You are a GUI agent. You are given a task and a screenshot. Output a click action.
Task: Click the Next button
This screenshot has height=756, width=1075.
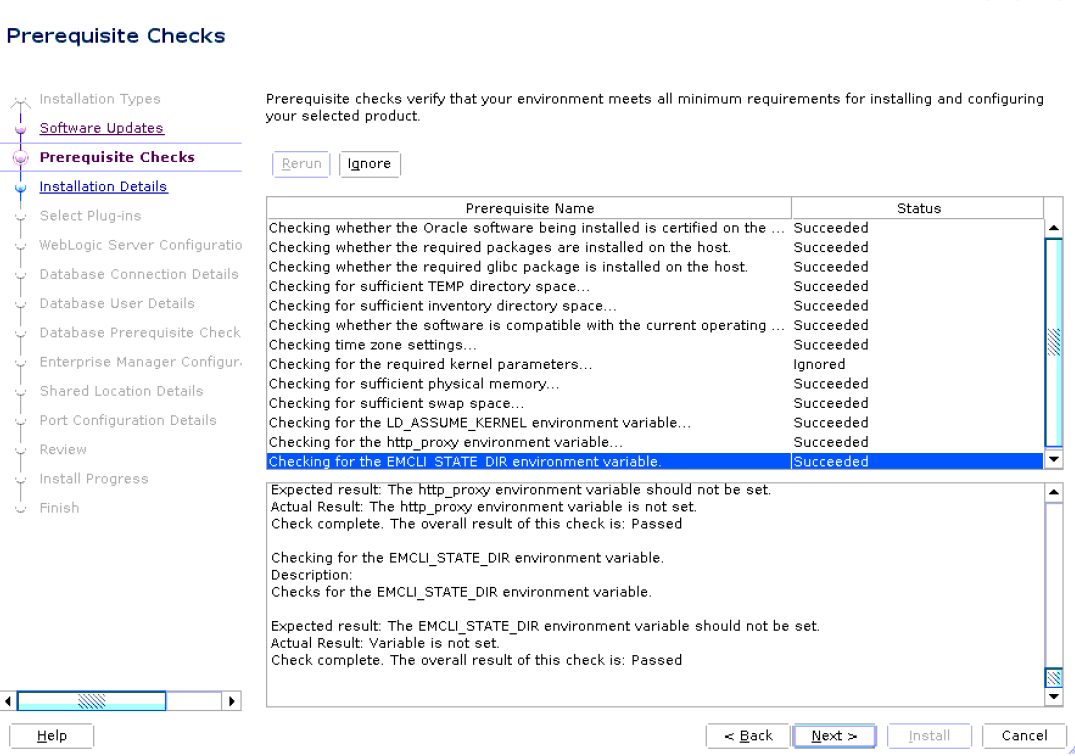coord(834,735)
